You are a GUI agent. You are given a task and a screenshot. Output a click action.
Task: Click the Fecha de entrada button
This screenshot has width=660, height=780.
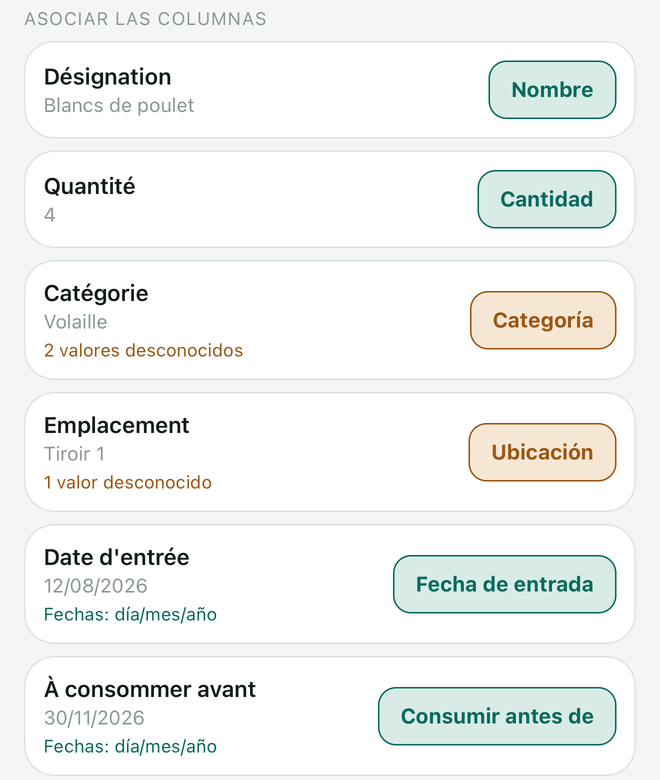[504, 585]
